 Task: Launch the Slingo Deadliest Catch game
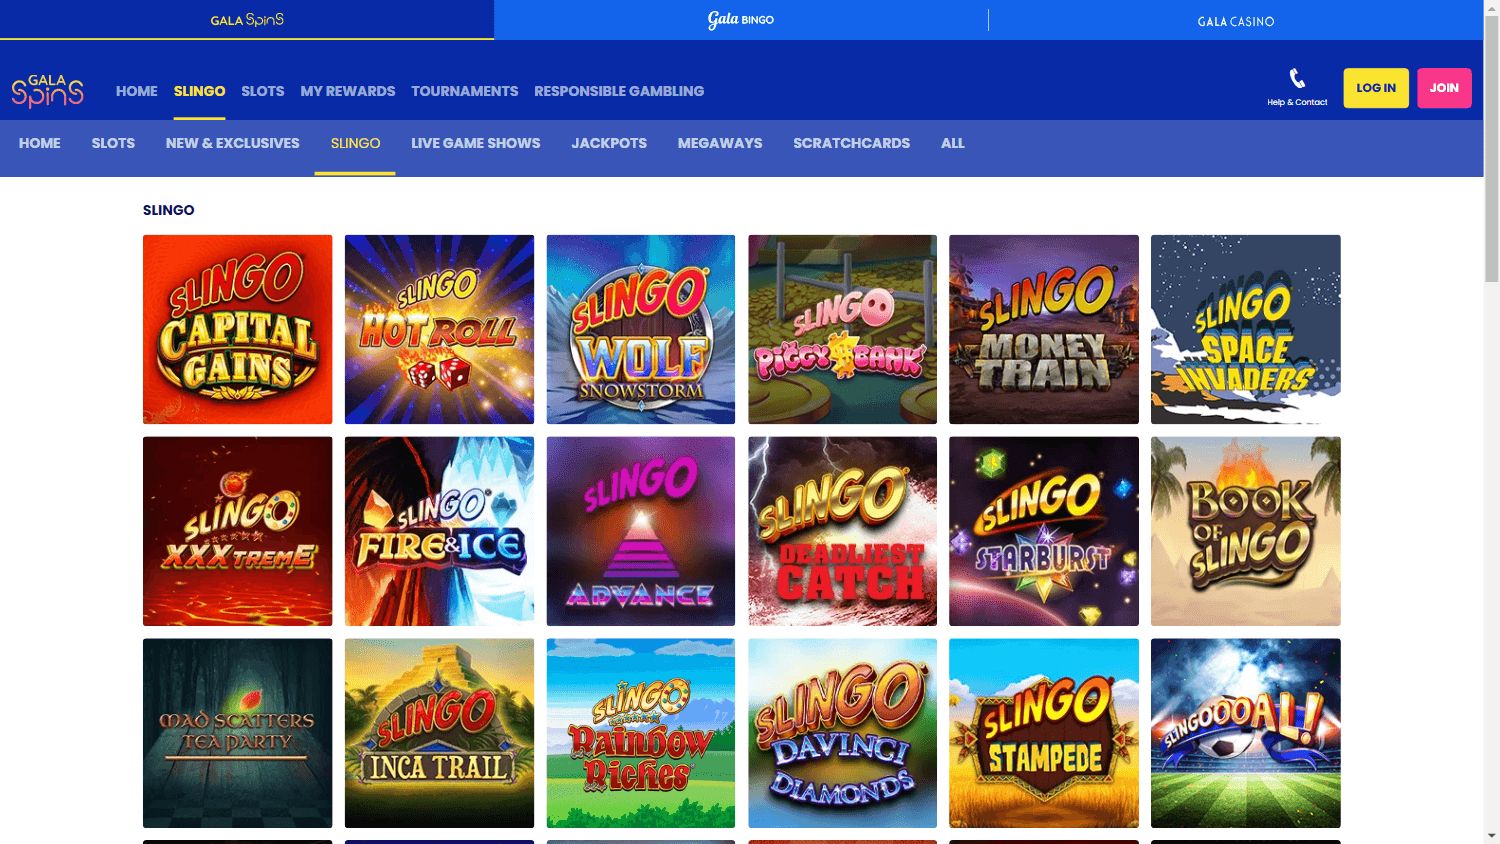point(842,531)
